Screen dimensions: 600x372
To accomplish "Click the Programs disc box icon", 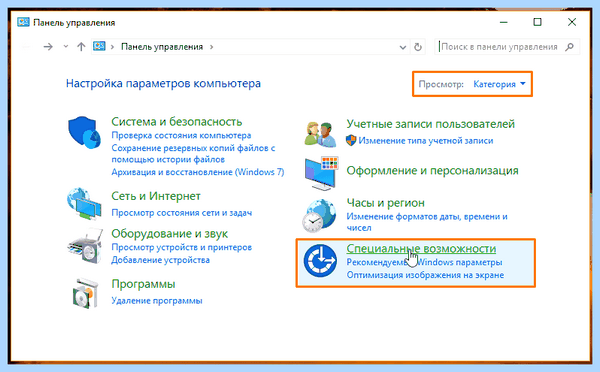I will 85,293.
